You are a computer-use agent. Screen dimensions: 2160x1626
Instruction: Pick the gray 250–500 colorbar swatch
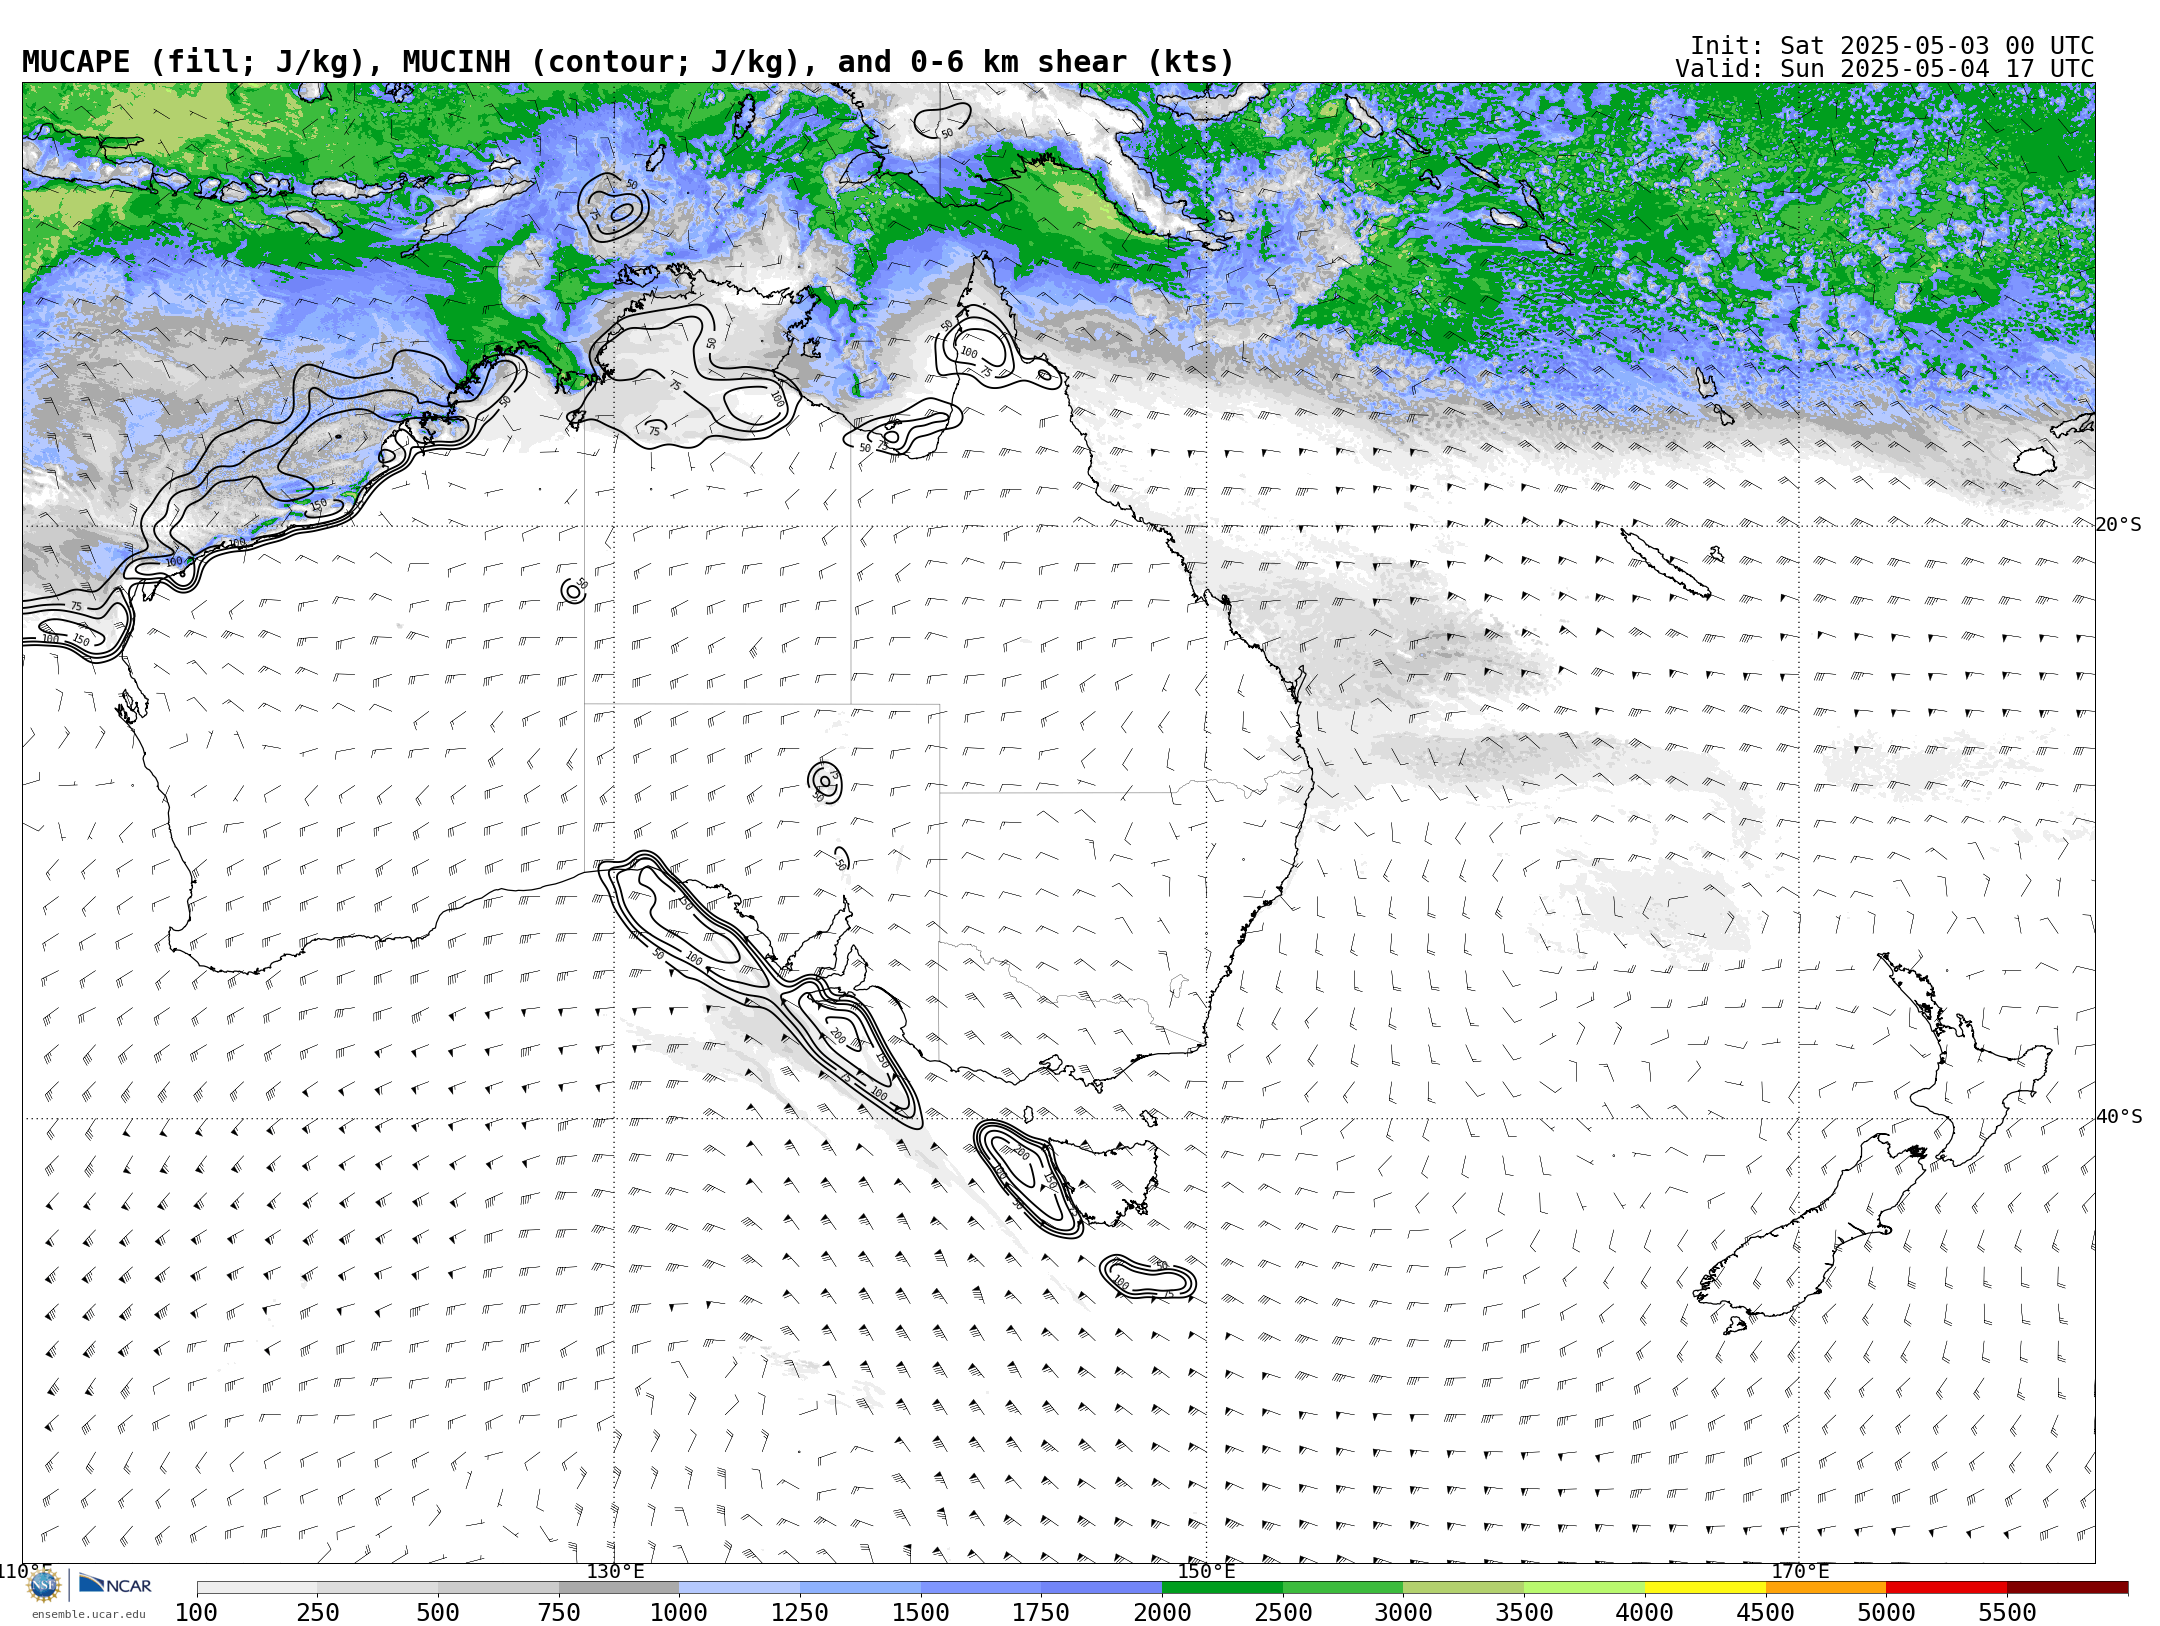pyautogui.click(x=377, y=1588)
